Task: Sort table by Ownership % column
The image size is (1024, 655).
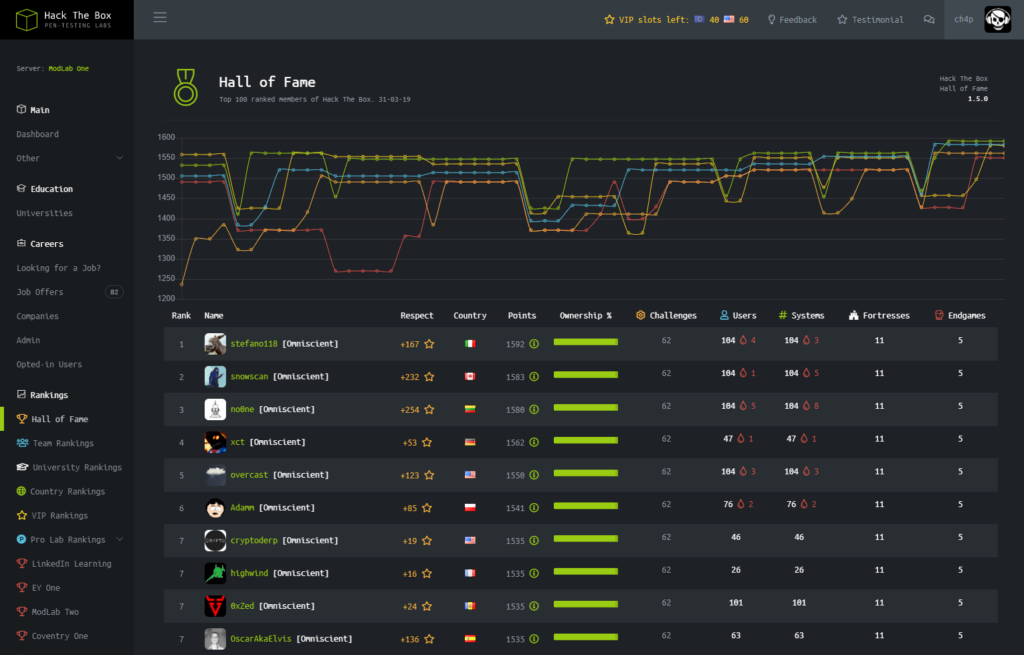Action: [585, 315]
